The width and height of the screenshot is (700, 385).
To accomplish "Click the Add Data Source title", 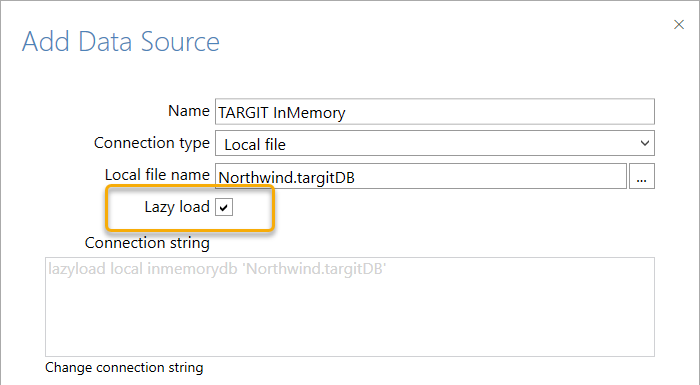I will pyautogui.click(x=121, y=42).
